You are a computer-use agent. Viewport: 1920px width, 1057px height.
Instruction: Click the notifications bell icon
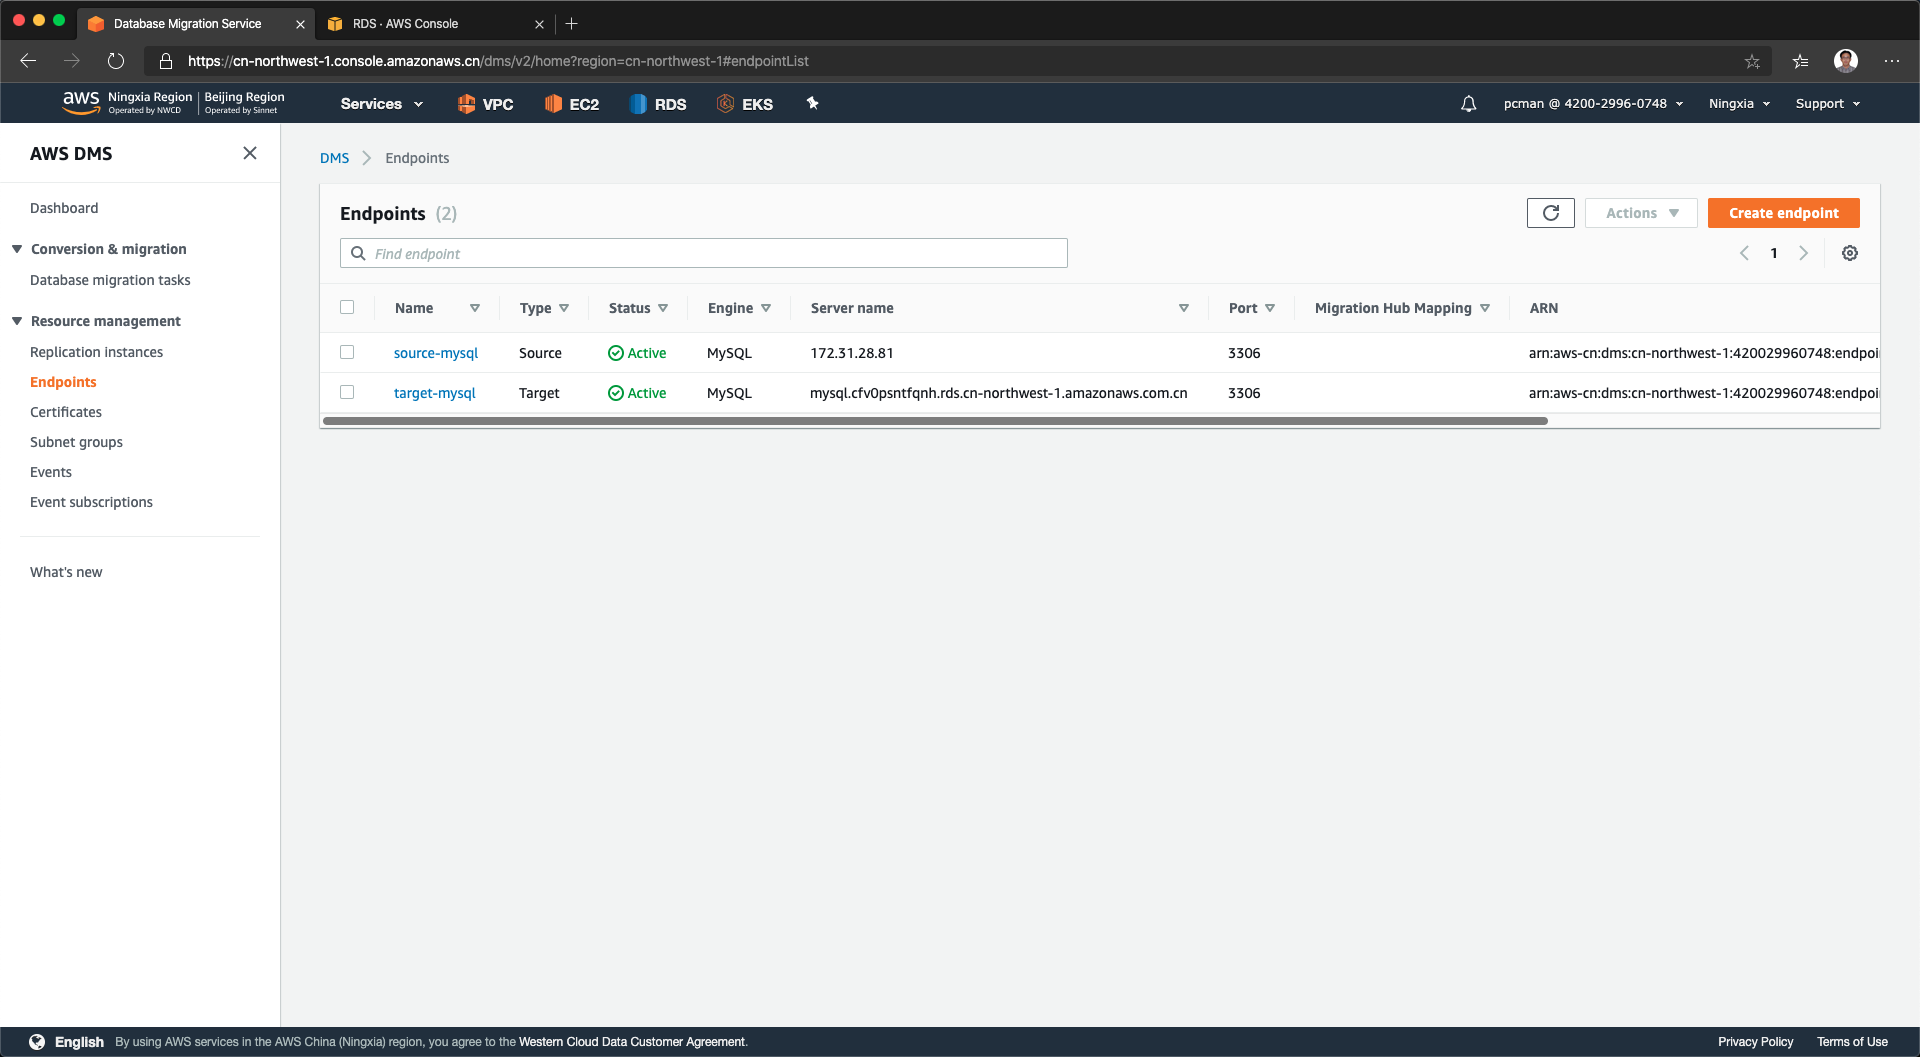tap(1468, 104)
